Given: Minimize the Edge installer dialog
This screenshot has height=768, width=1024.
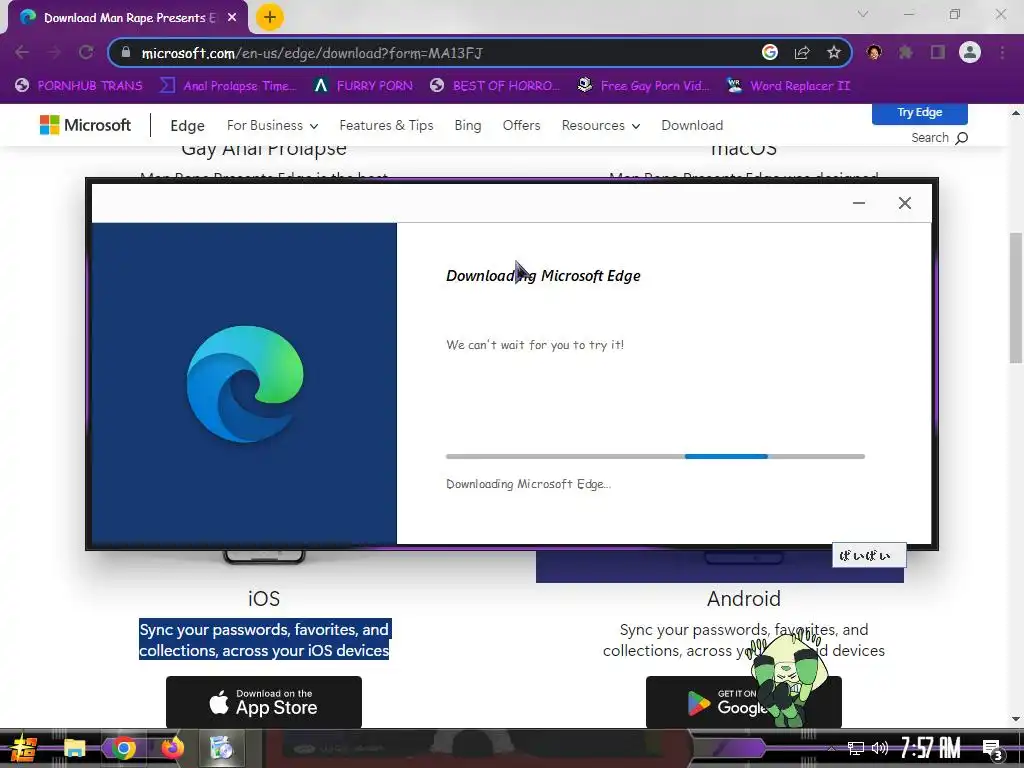Looking at the screenshot, I should (859, 203).
